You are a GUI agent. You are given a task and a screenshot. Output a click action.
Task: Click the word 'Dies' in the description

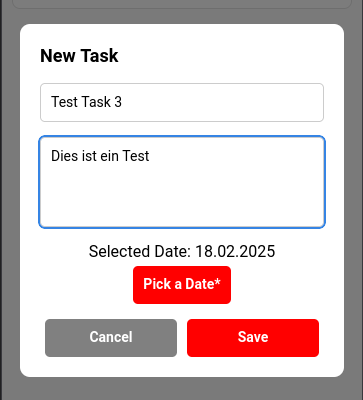(60, 156)
